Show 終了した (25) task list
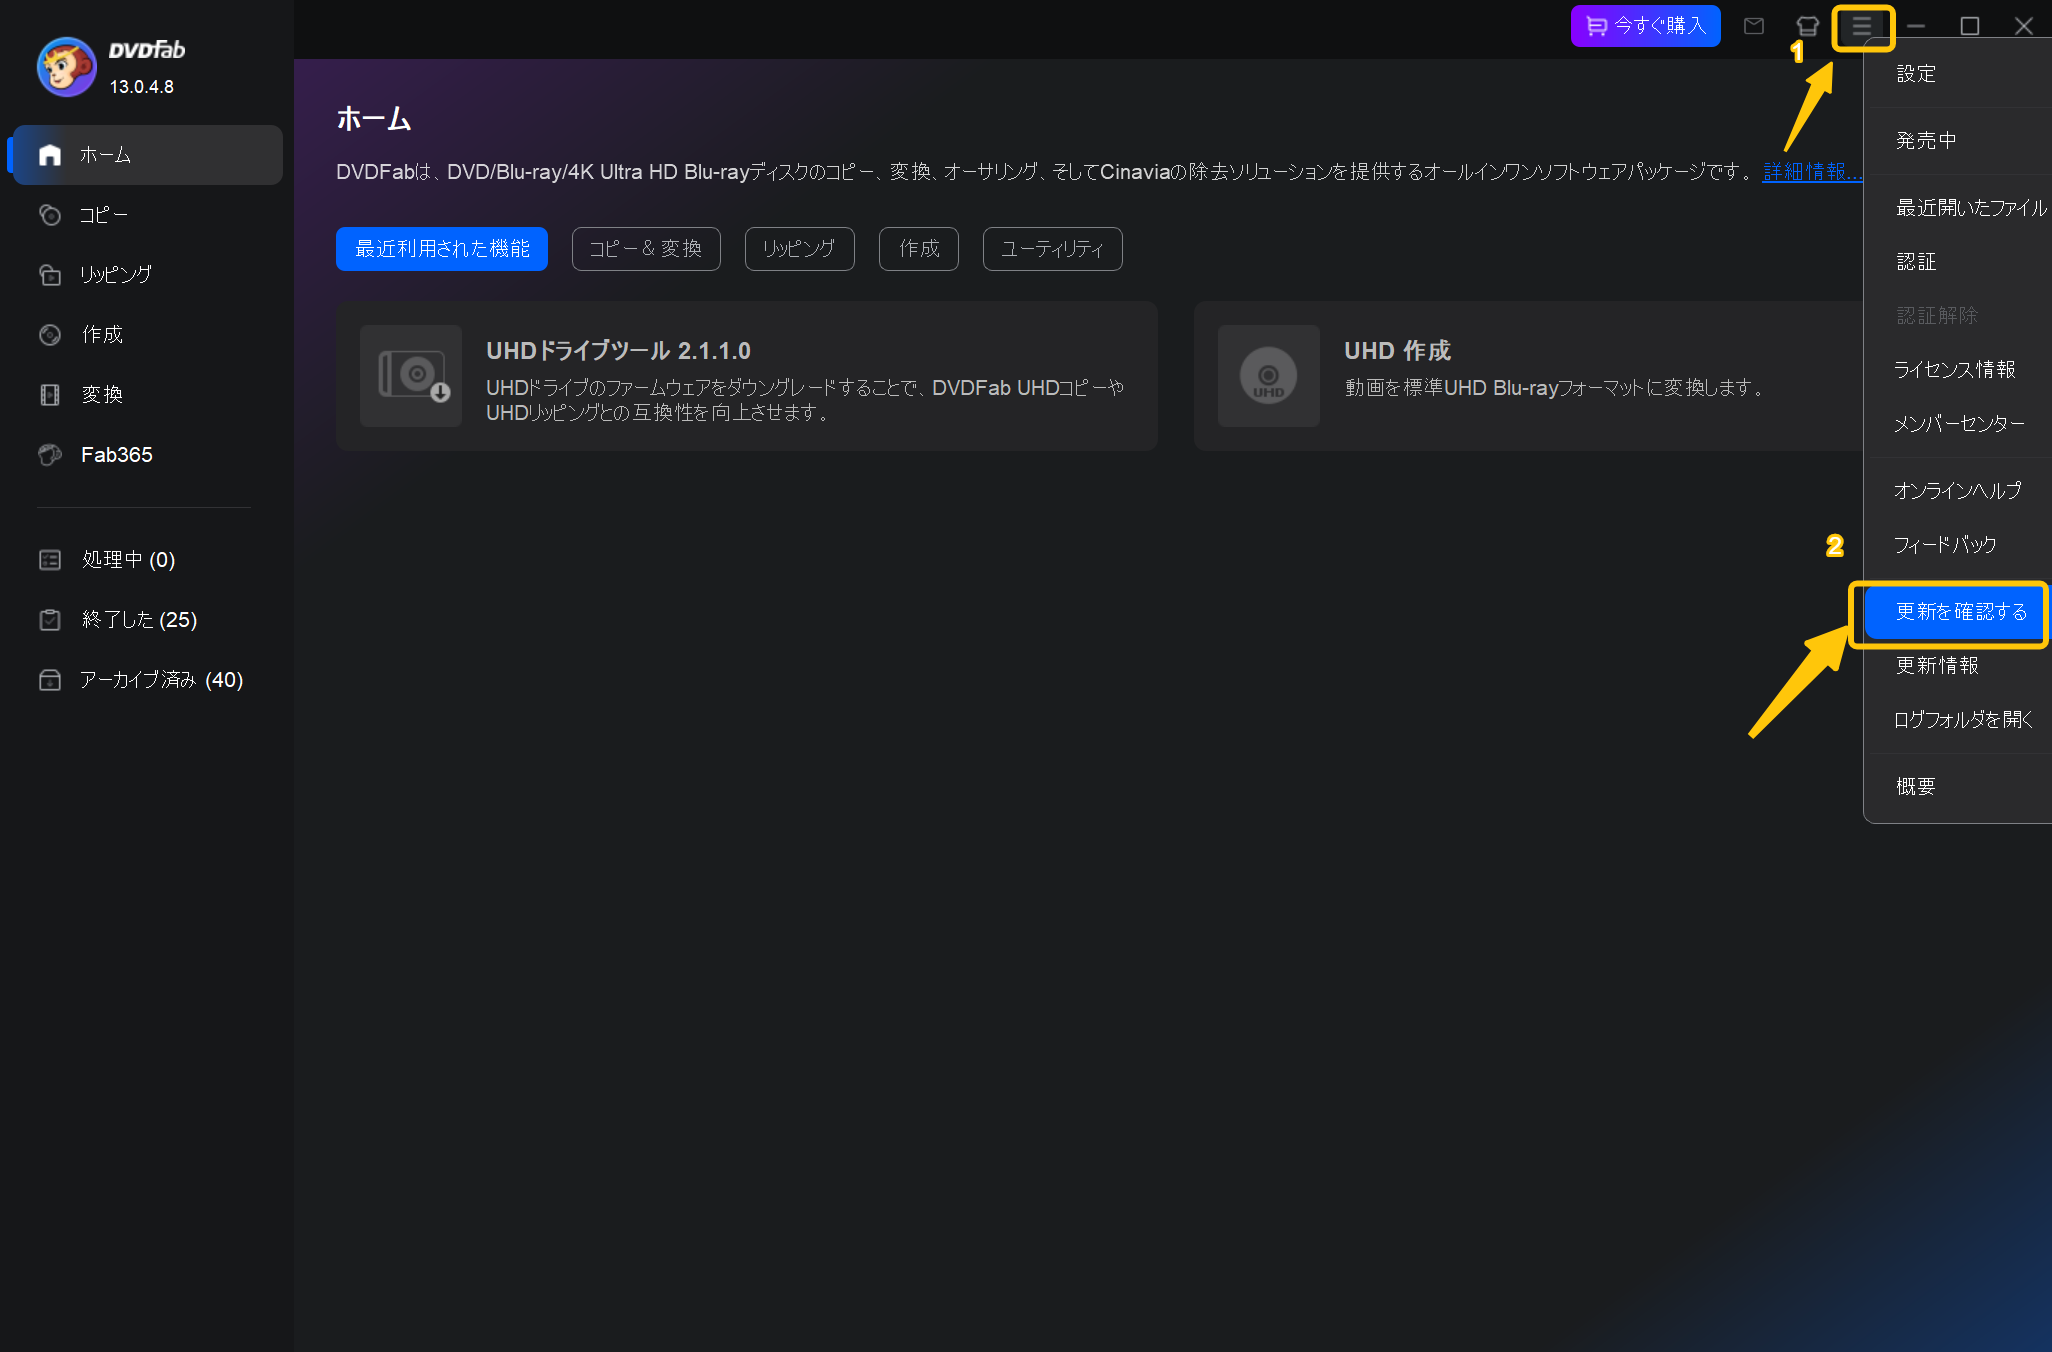2052x1352 pixels. (148, 620)
